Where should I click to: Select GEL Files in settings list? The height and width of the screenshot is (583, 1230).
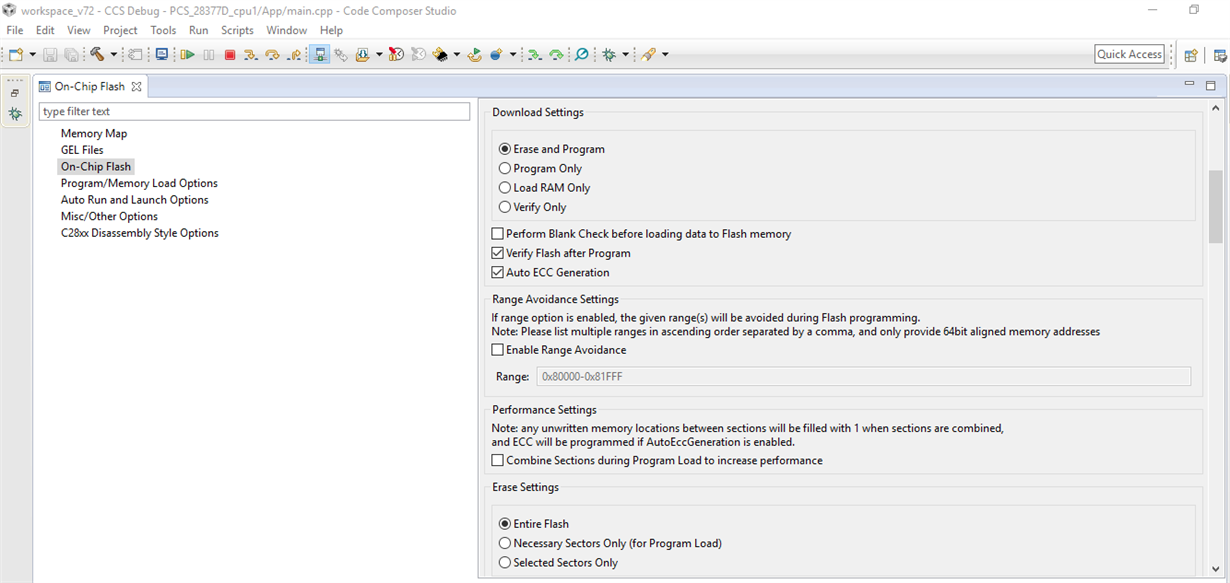(82, 150)
